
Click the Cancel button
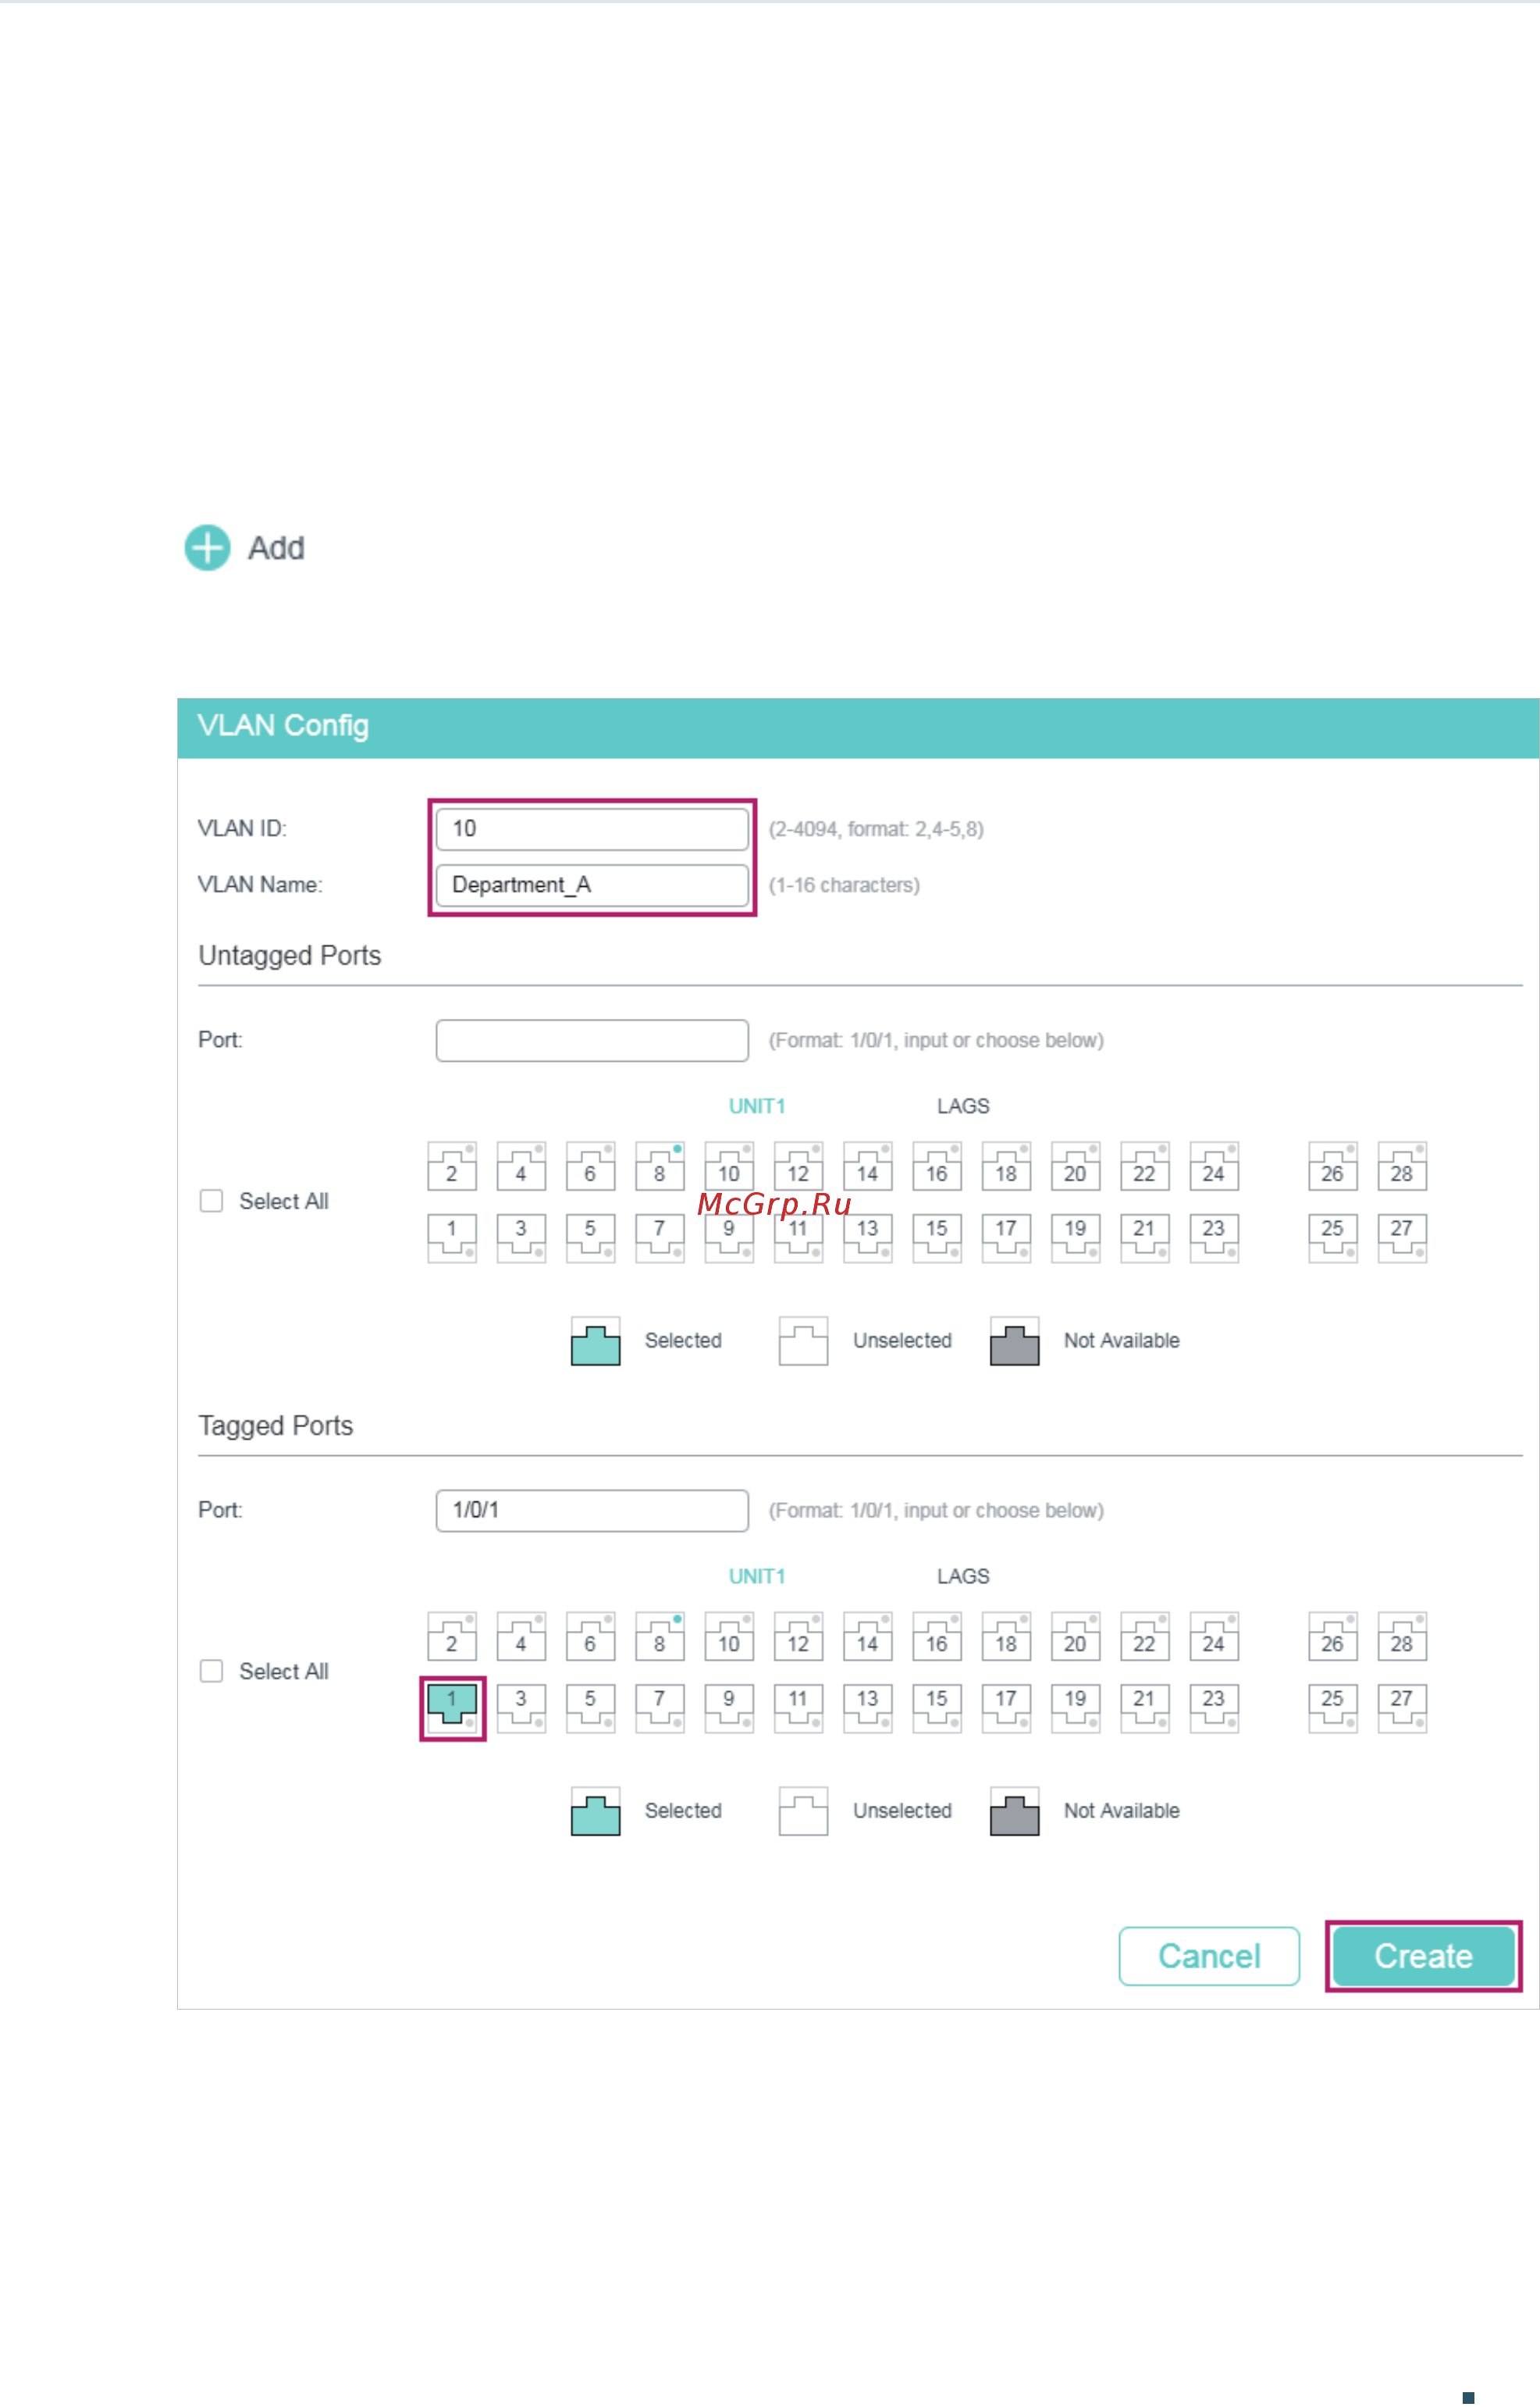[1209, 1957]
